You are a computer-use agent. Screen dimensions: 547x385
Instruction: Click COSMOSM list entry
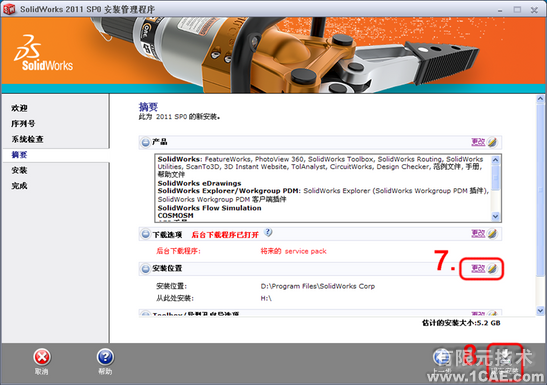click(x=175, y=216)
